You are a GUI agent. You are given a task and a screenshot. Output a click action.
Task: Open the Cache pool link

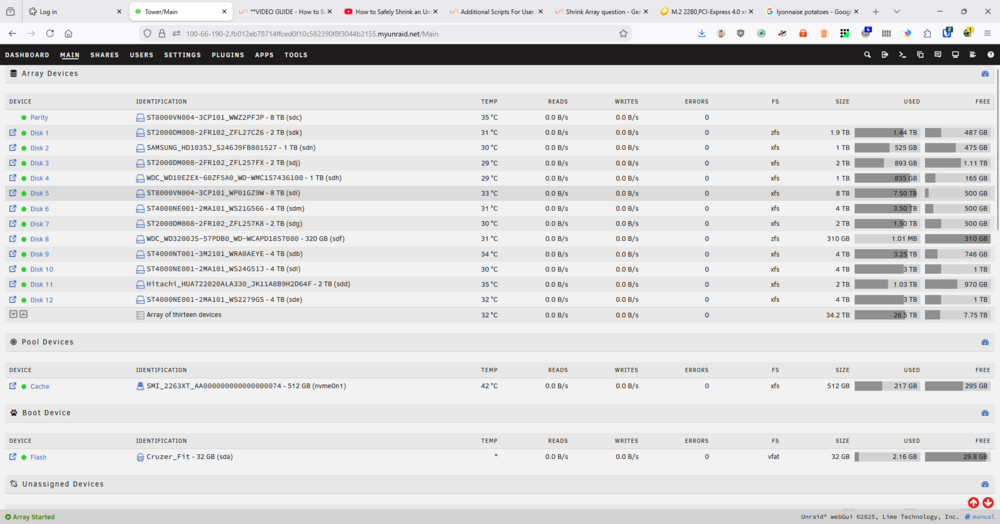(40, 386)
